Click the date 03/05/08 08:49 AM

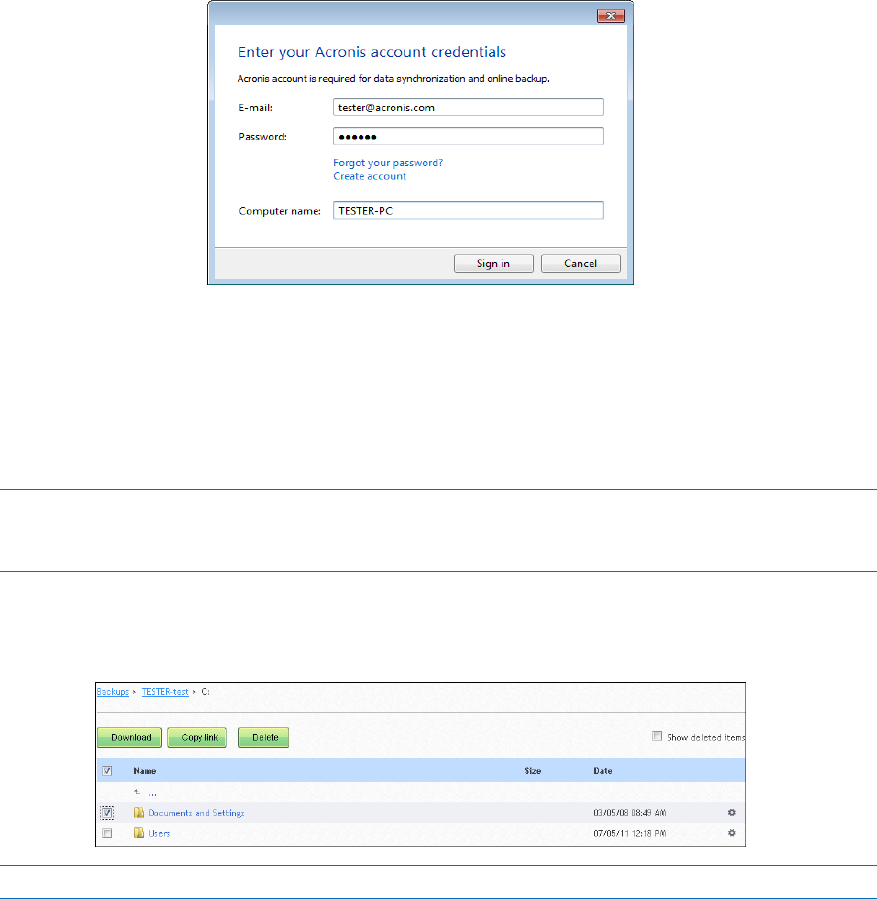tap(629, 813)
